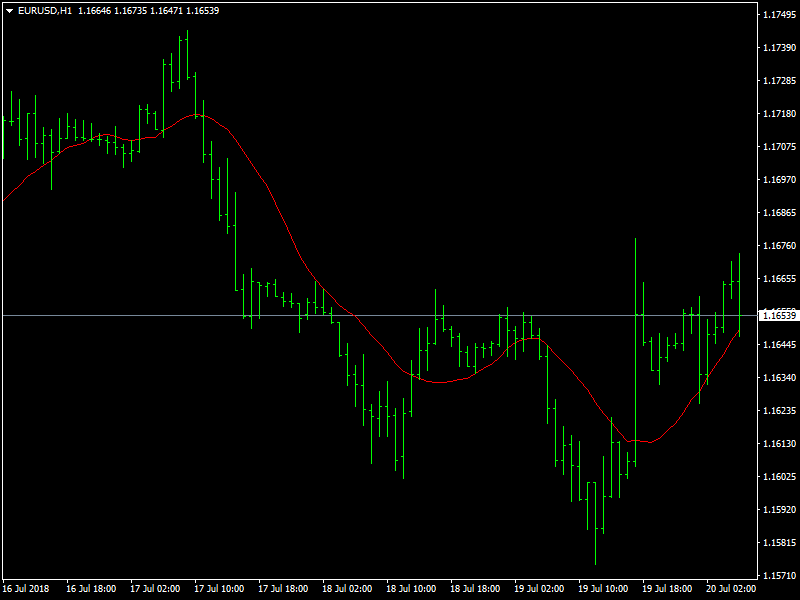Click the 1.16865 price scale label
The image size is (800, 600).
tap(779, 213)
